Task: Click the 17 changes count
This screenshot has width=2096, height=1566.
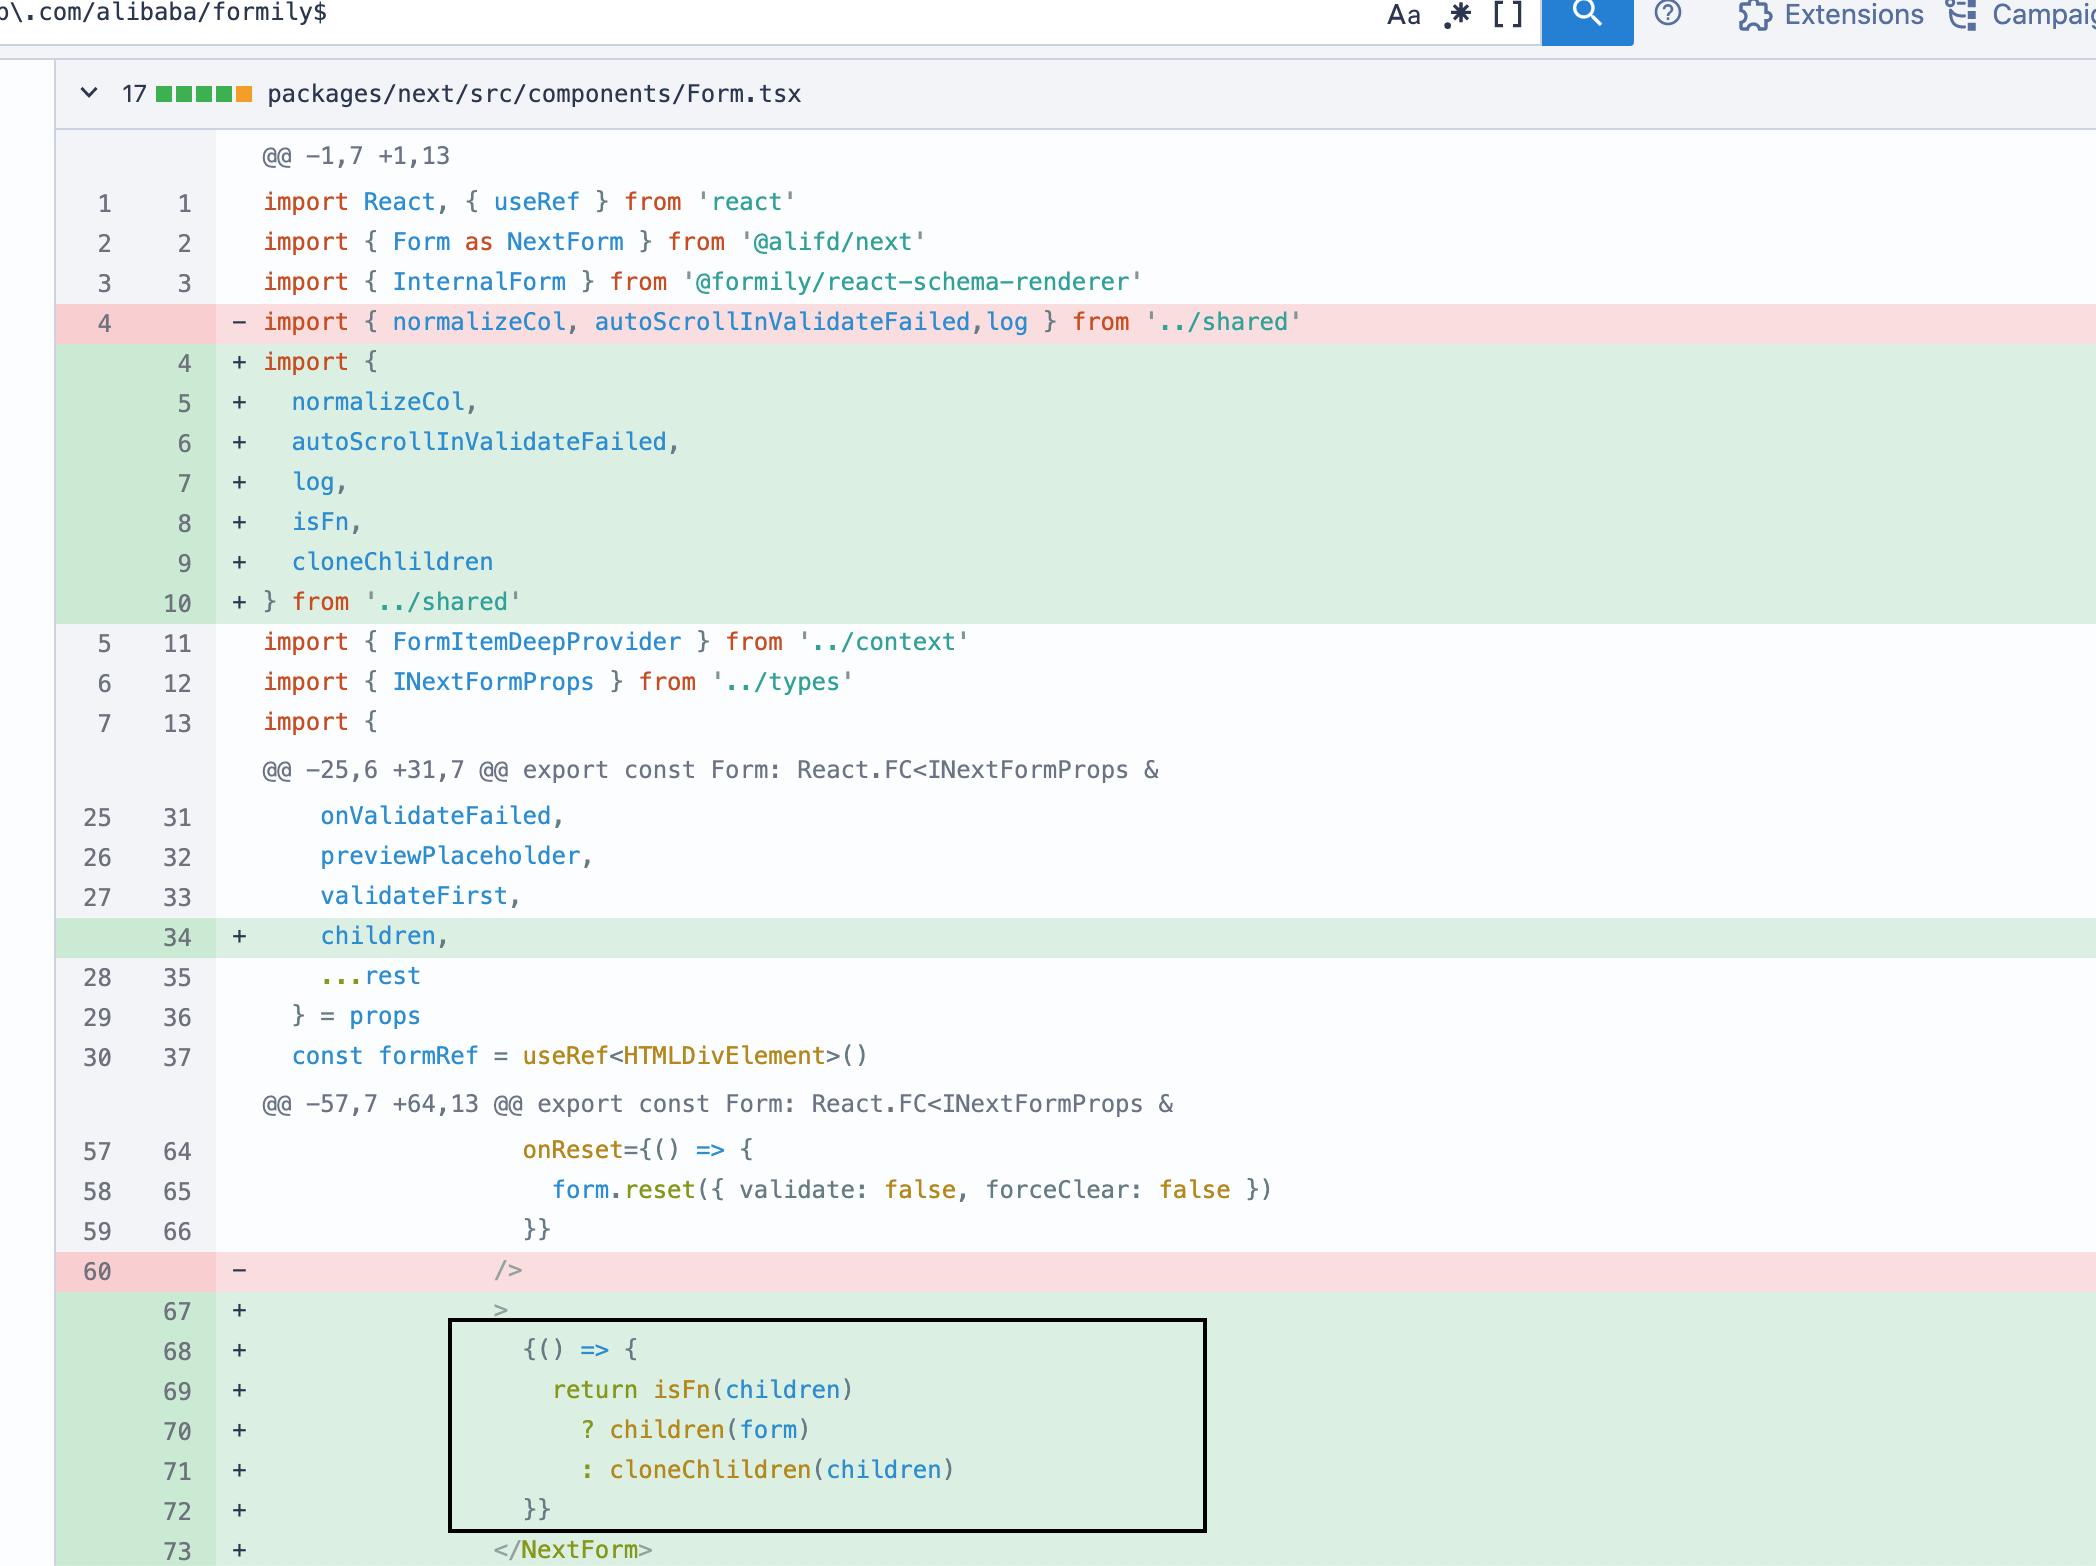Action: pyautogui.click(x=134, y=94)
